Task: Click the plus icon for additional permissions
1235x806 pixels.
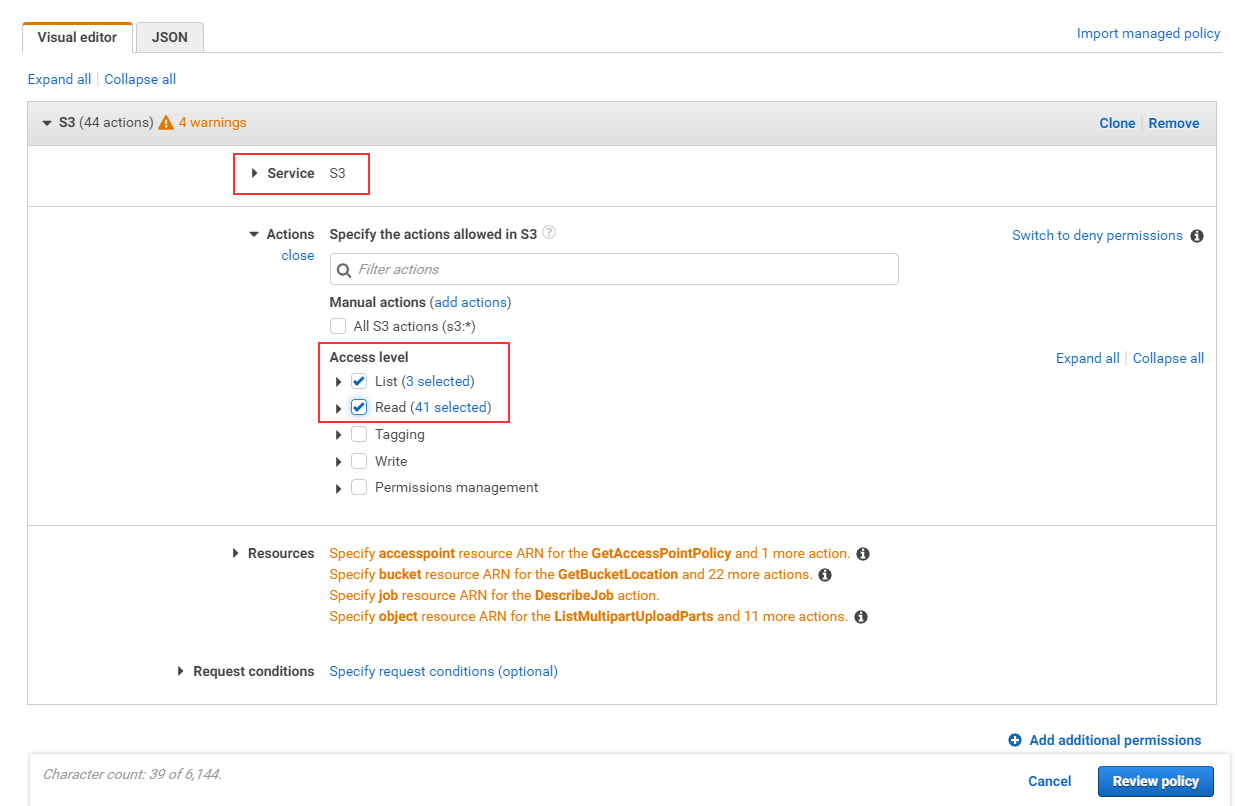Action: pyautogui.click(x=1015, y=740)
